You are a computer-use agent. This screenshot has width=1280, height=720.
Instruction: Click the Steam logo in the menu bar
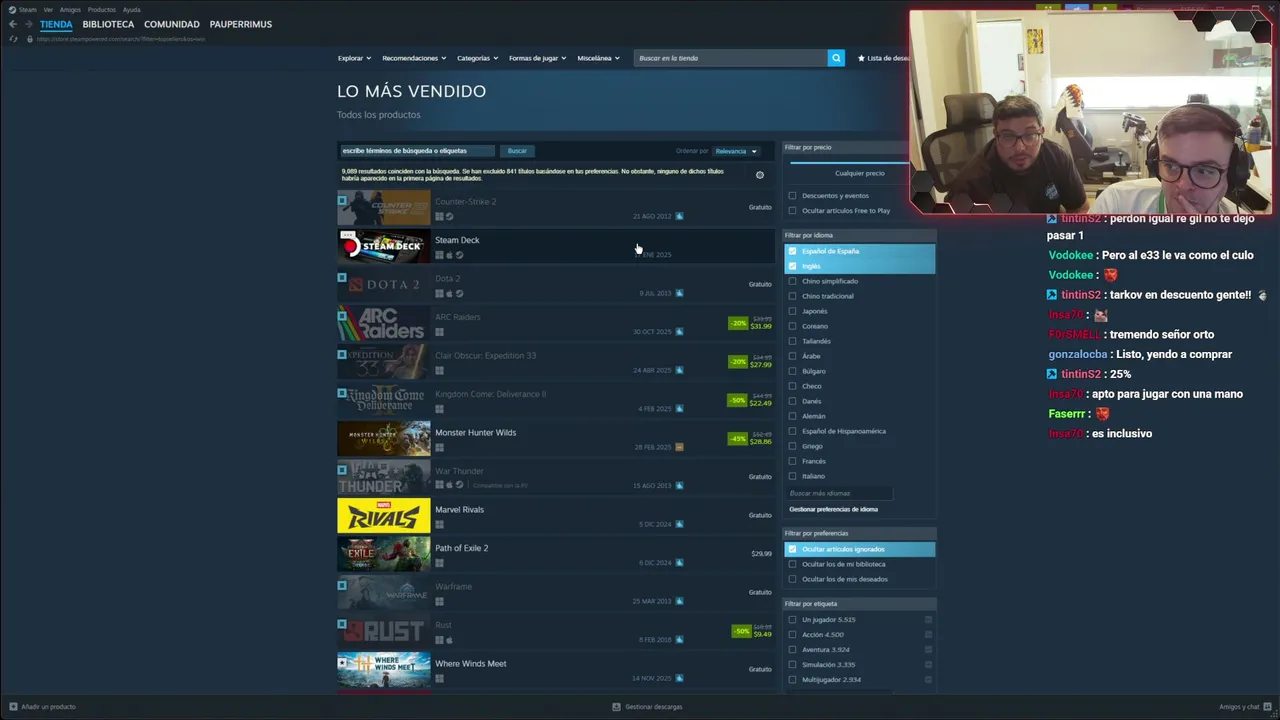[12, 10]
